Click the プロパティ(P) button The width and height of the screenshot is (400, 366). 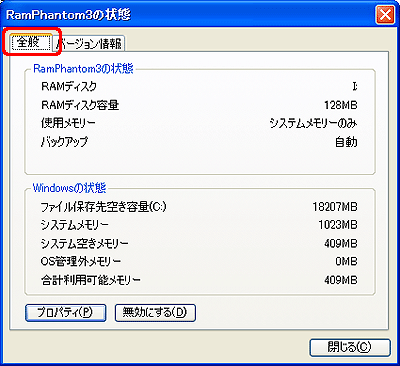[65, 313]
